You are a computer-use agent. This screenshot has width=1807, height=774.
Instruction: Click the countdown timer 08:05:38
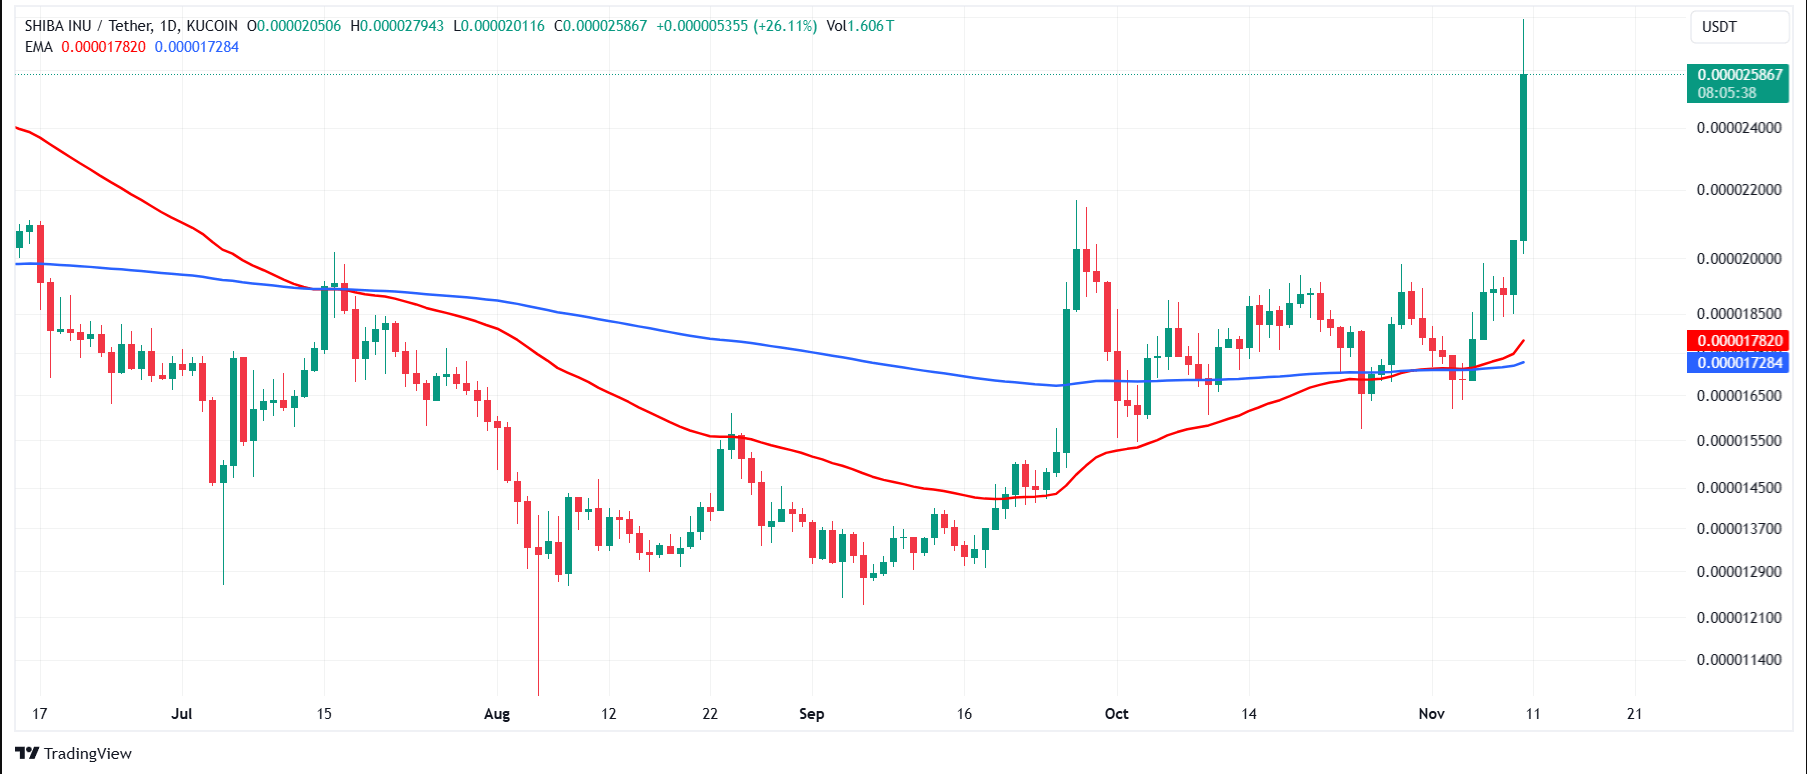tap(1727, 93)
